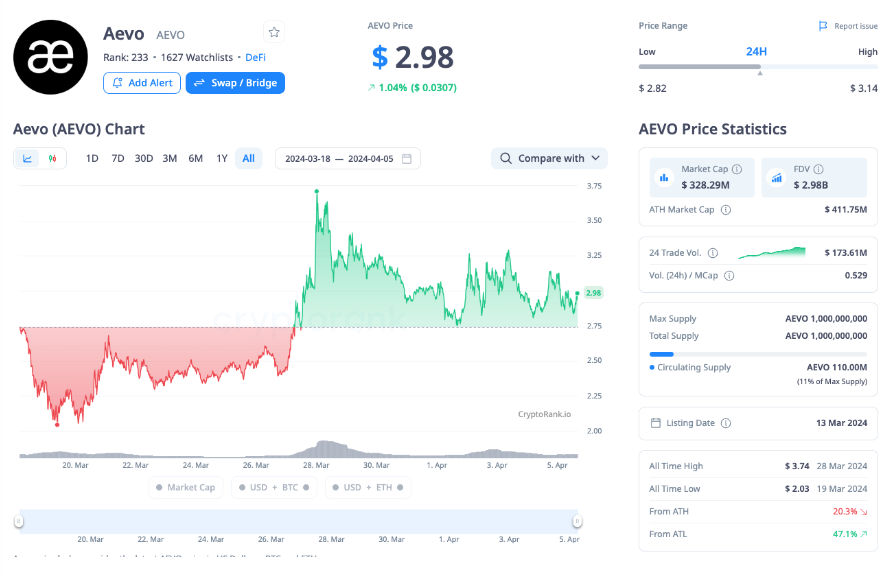Click the circulating supply progress bar

(x=758, y=354)
